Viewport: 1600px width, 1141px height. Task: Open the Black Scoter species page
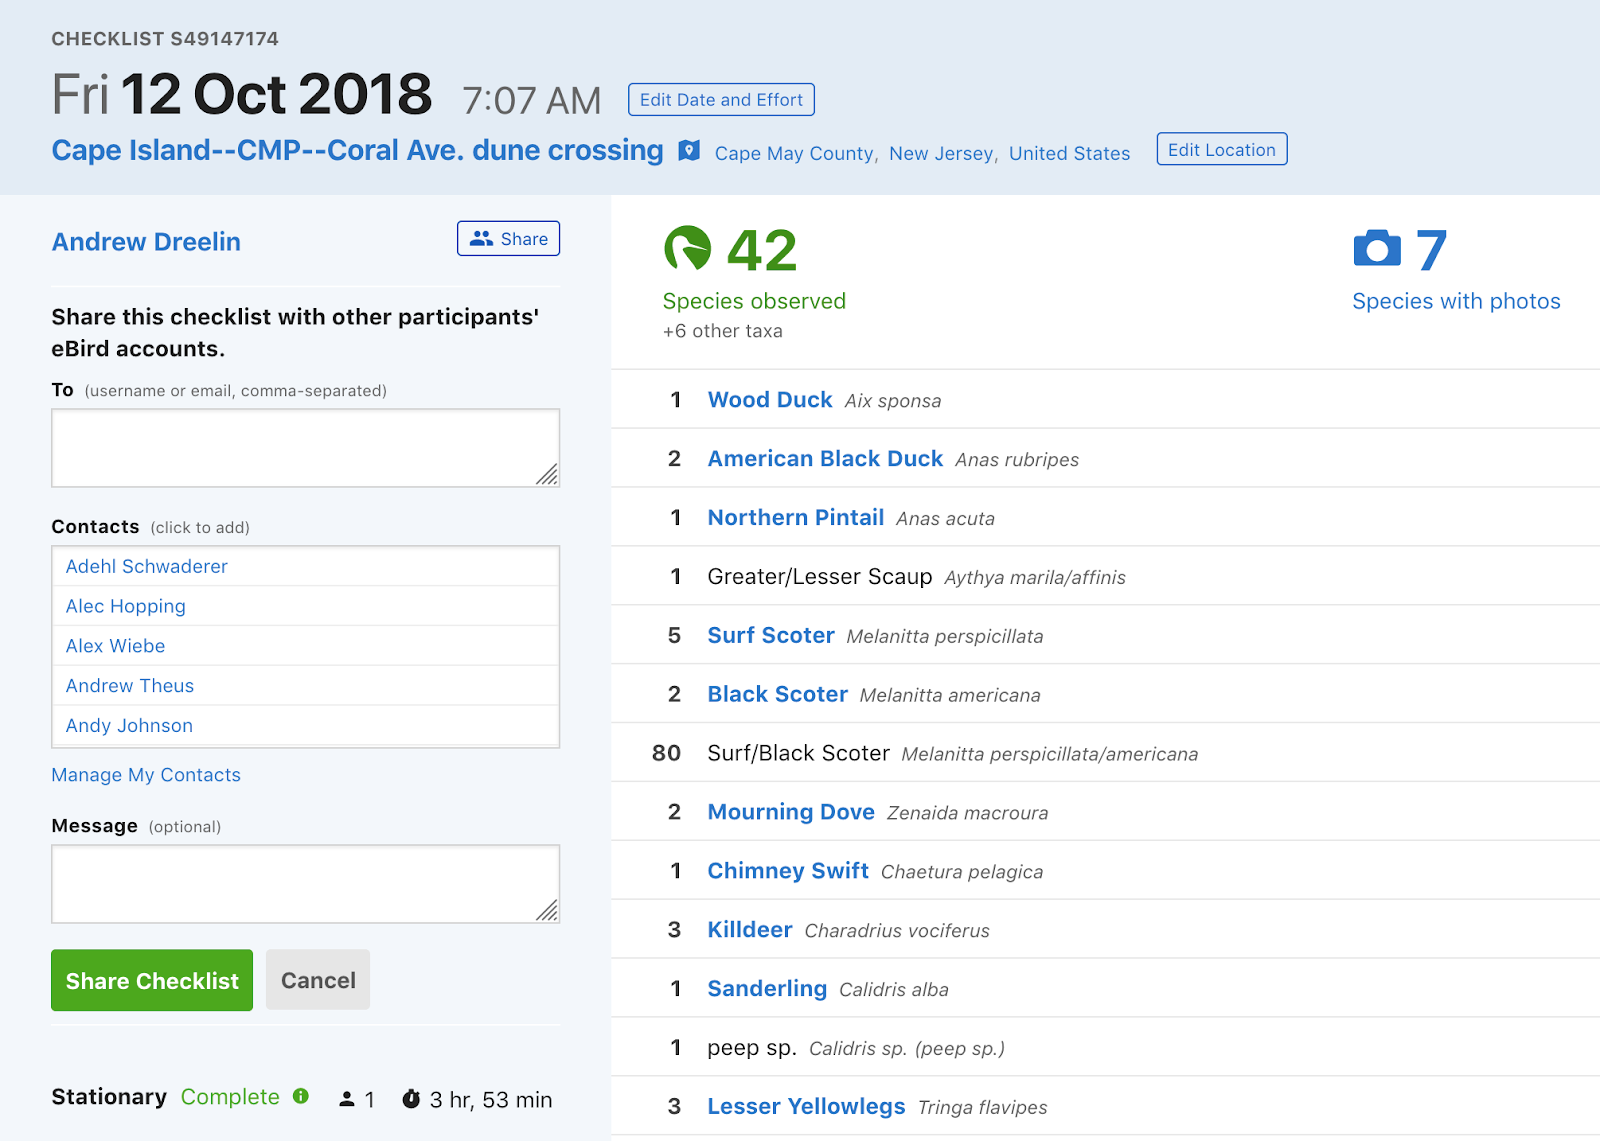coord(777,694)
